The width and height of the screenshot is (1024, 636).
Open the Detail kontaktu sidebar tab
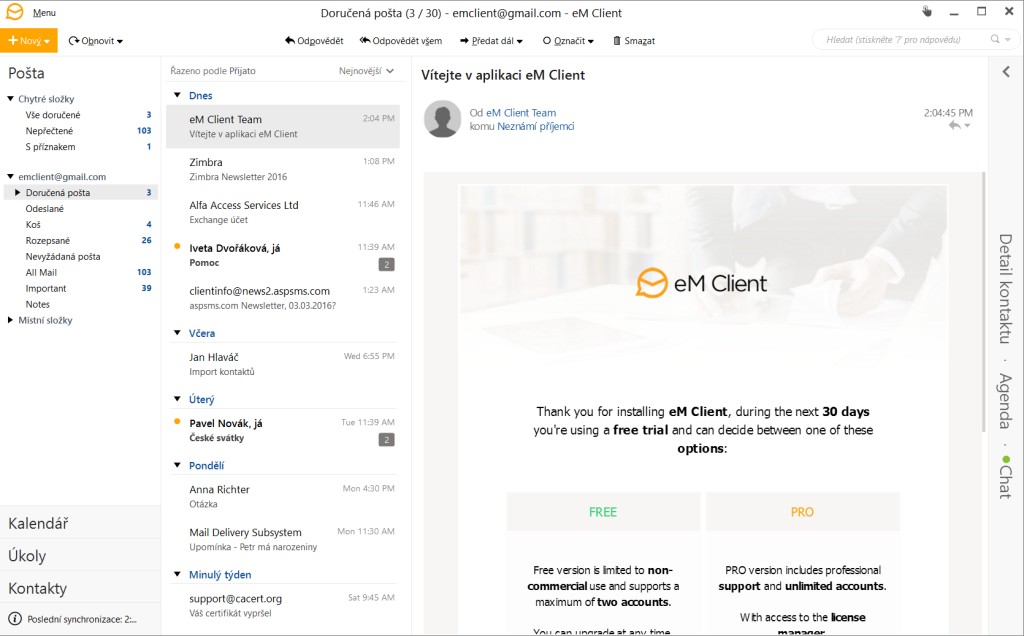point(1006,289)
